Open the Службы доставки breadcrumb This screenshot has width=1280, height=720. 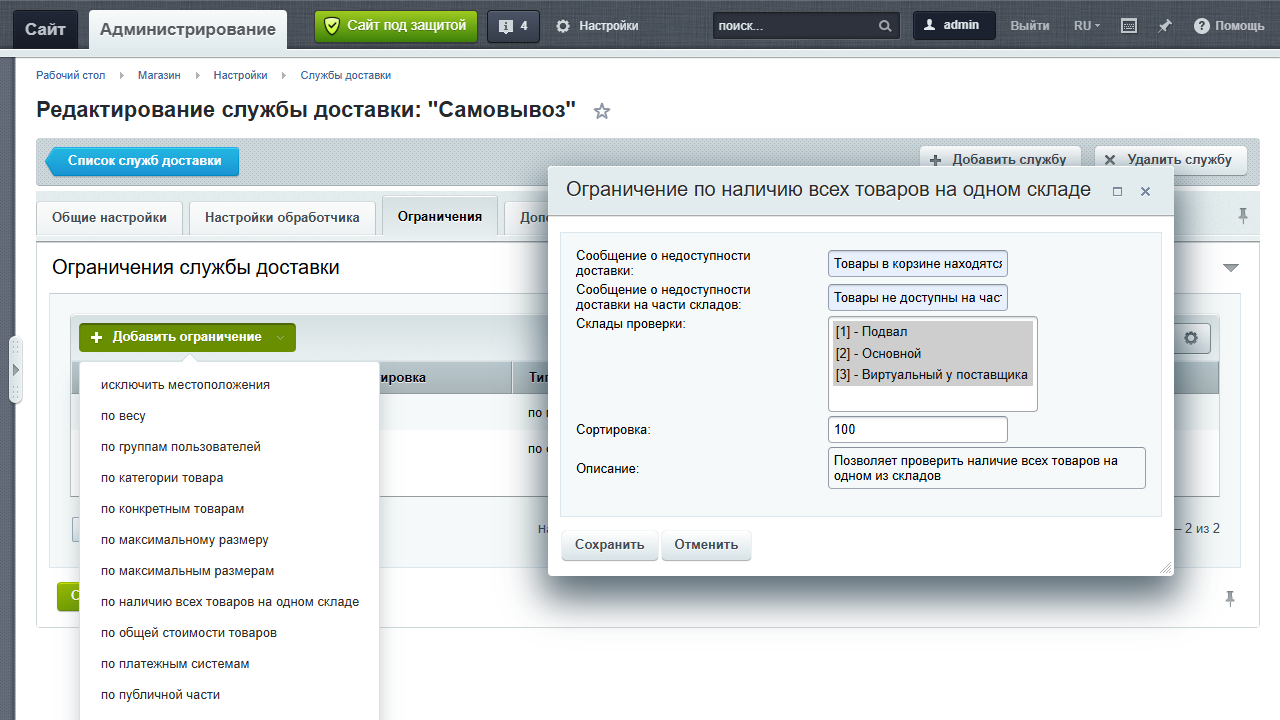point(346,75)
